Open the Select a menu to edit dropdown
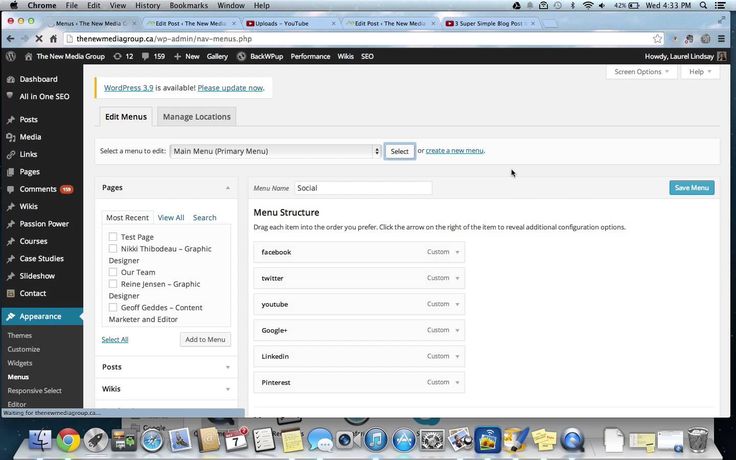The width and height of the screenshot is (736, 460). (x=275, y=151)
